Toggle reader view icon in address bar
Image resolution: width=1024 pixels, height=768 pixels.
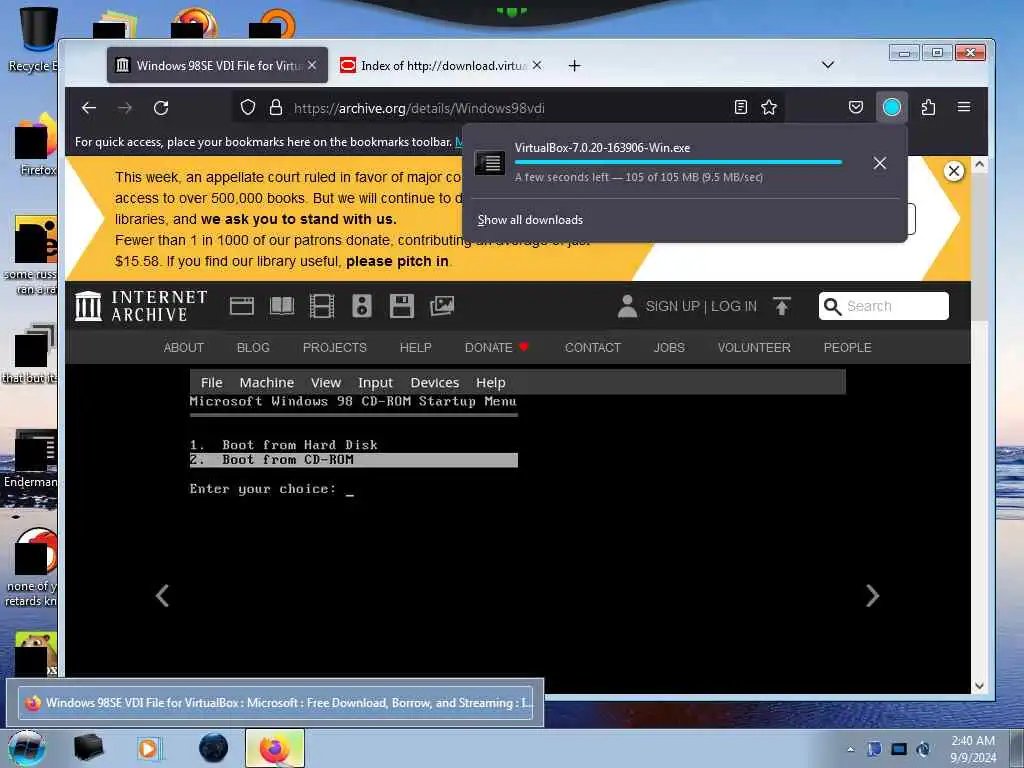[x=741, y=107]
